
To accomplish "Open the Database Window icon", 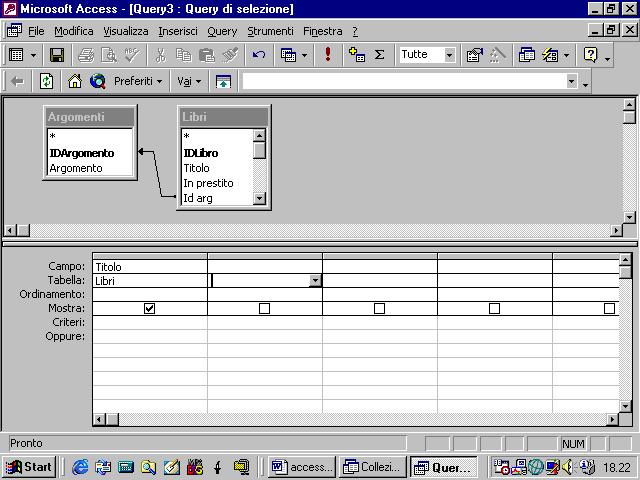I will 527,55.
